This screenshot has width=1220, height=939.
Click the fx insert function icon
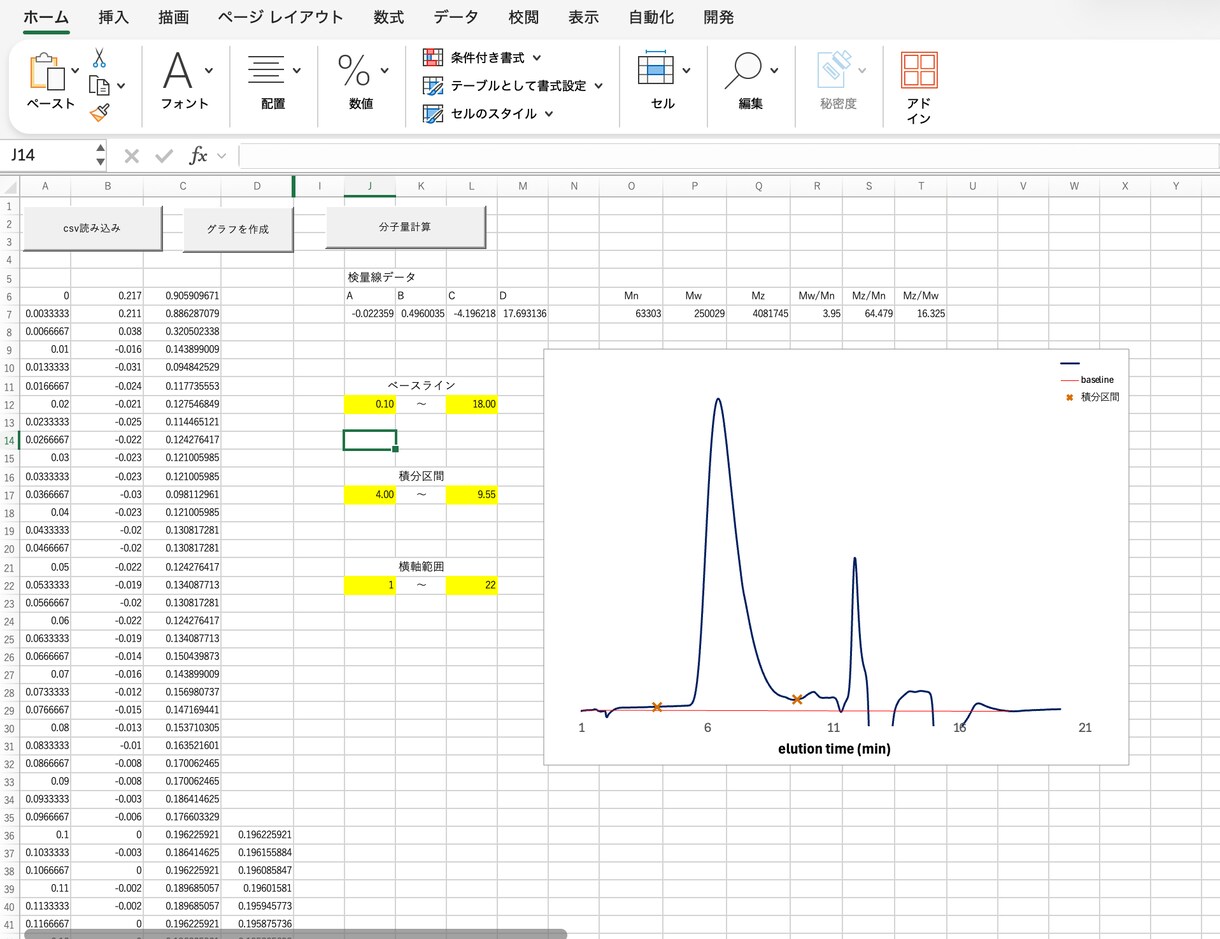click(x=198, y=155)
